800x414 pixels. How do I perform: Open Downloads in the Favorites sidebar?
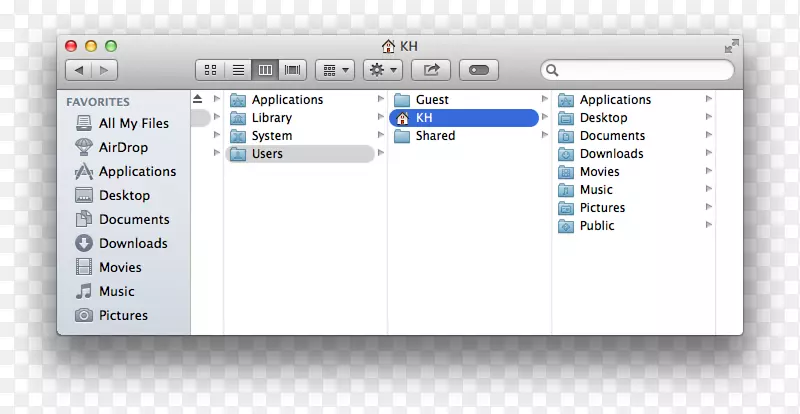pyautogui.click(x=121, y=243)
